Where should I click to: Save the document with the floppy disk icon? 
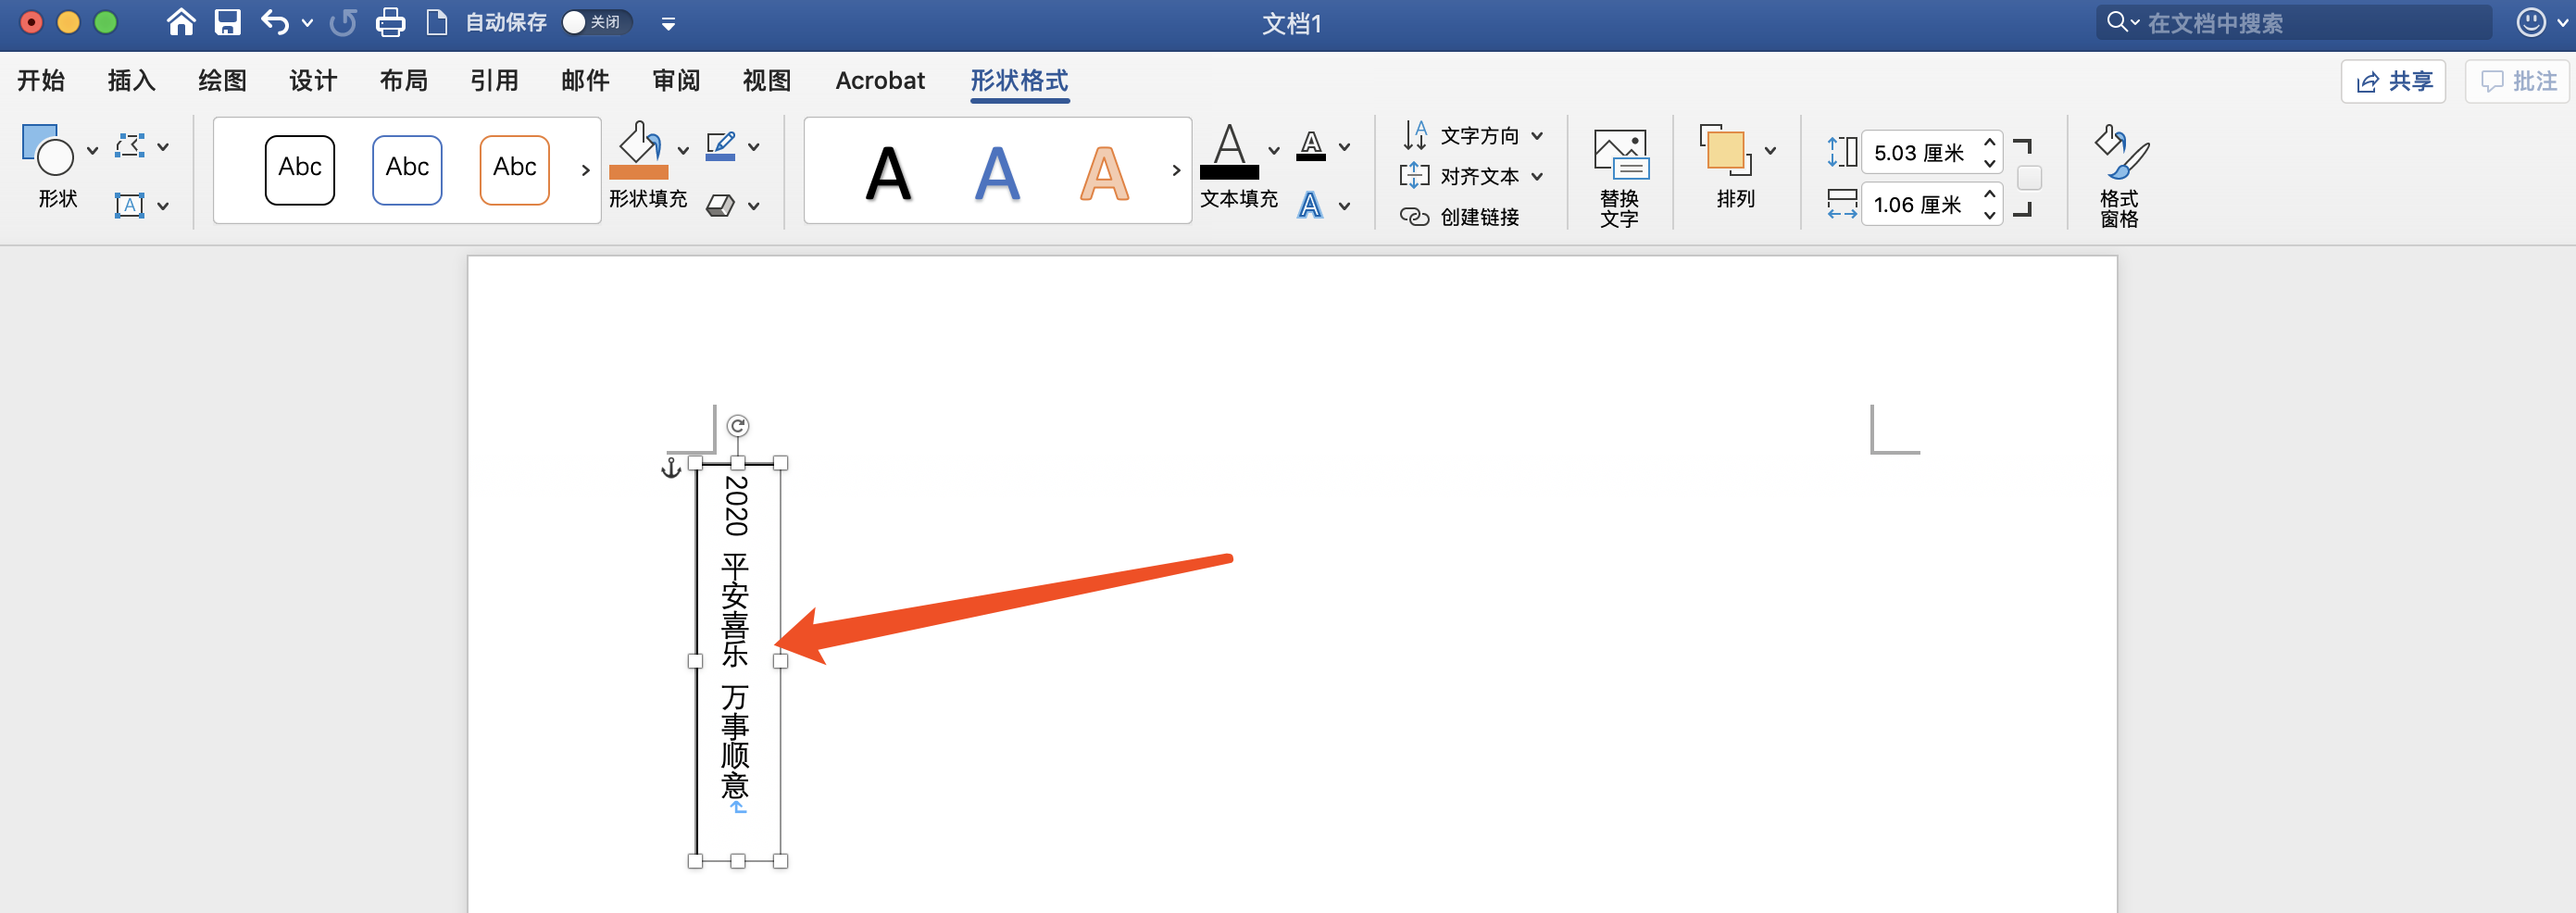click(228, 22)
